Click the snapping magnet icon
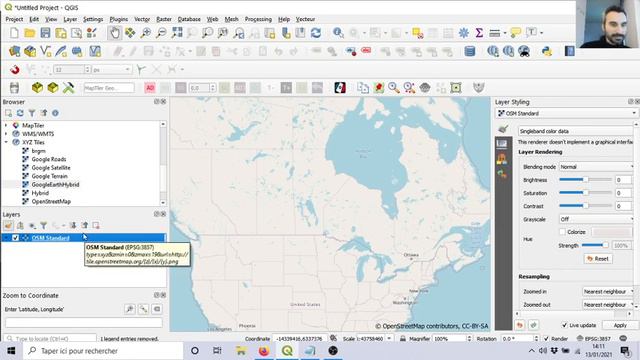 click(15, 69)
